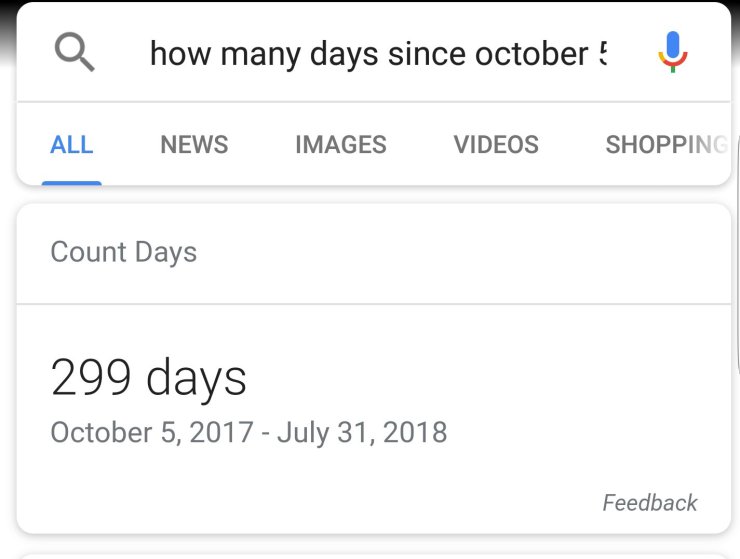Focus the search query text field

point(378,53)
